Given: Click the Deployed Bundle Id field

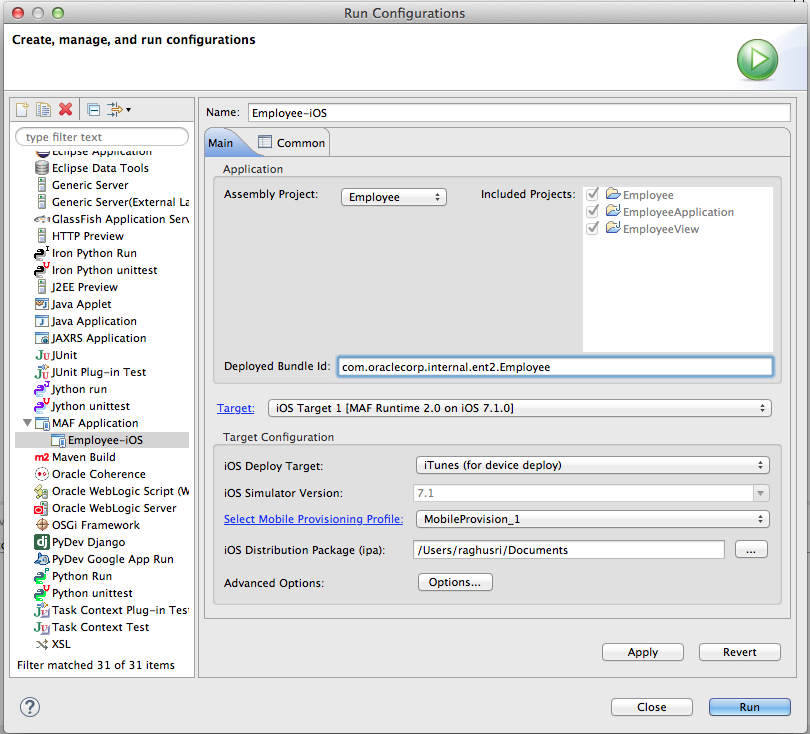Looking at the screenshot, I should 555,367.
